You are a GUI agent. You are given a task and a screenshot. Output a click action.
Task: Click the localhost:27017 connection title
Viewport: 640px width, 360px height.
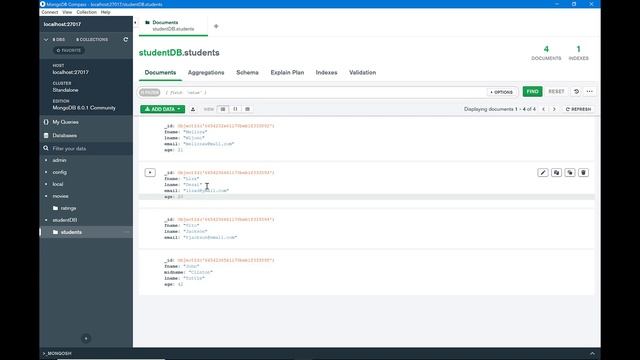point(62,24)
